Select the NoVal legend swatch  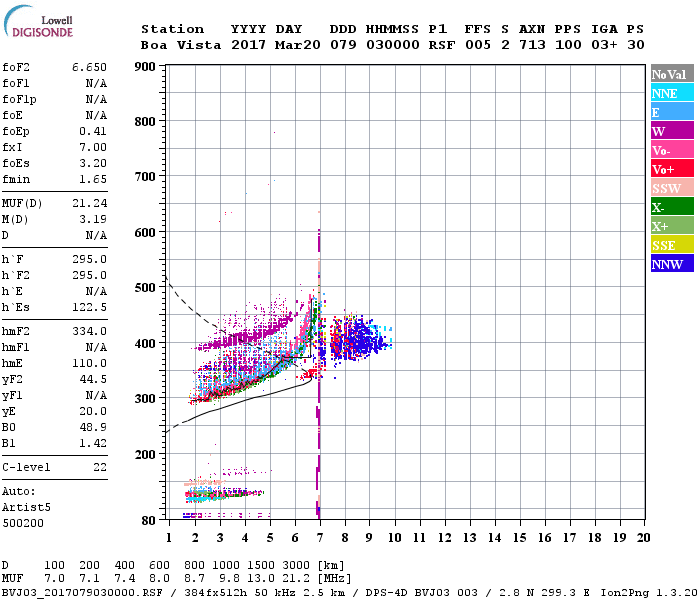[672, 74]
